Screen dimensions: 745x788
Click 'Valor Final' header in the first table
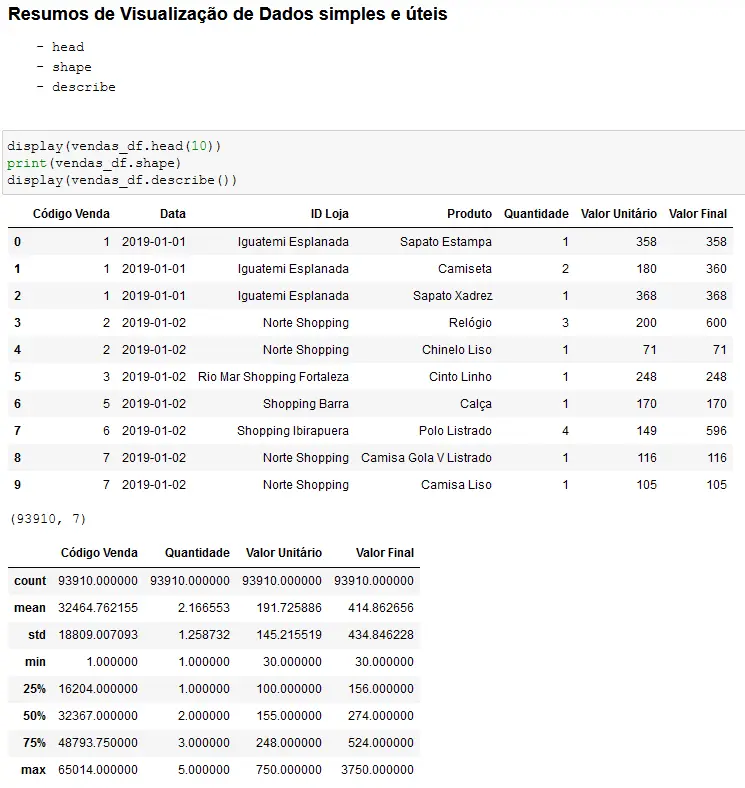click(x=697, y=214)
